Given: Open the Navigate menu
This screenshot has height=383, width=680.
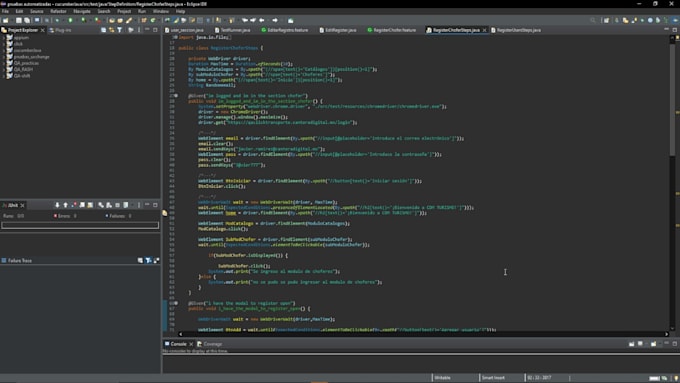Looking at the screenshot, I should [x=82, y=11].
